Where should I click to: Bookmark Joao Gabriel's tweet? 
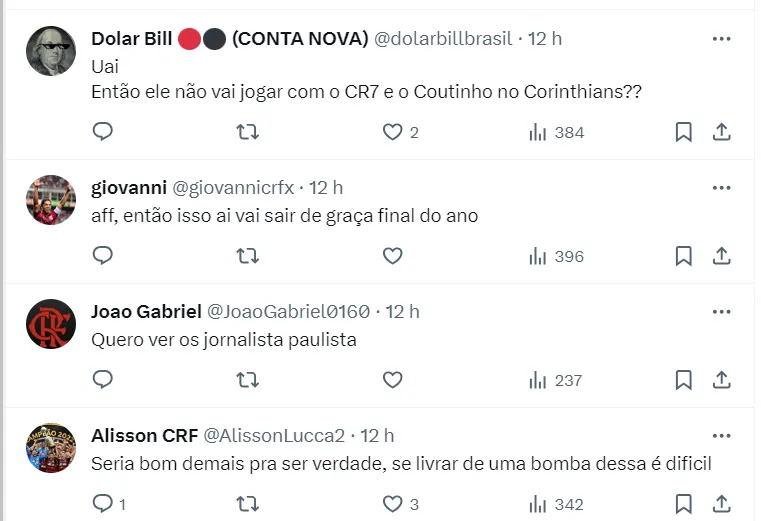(683, 380)
